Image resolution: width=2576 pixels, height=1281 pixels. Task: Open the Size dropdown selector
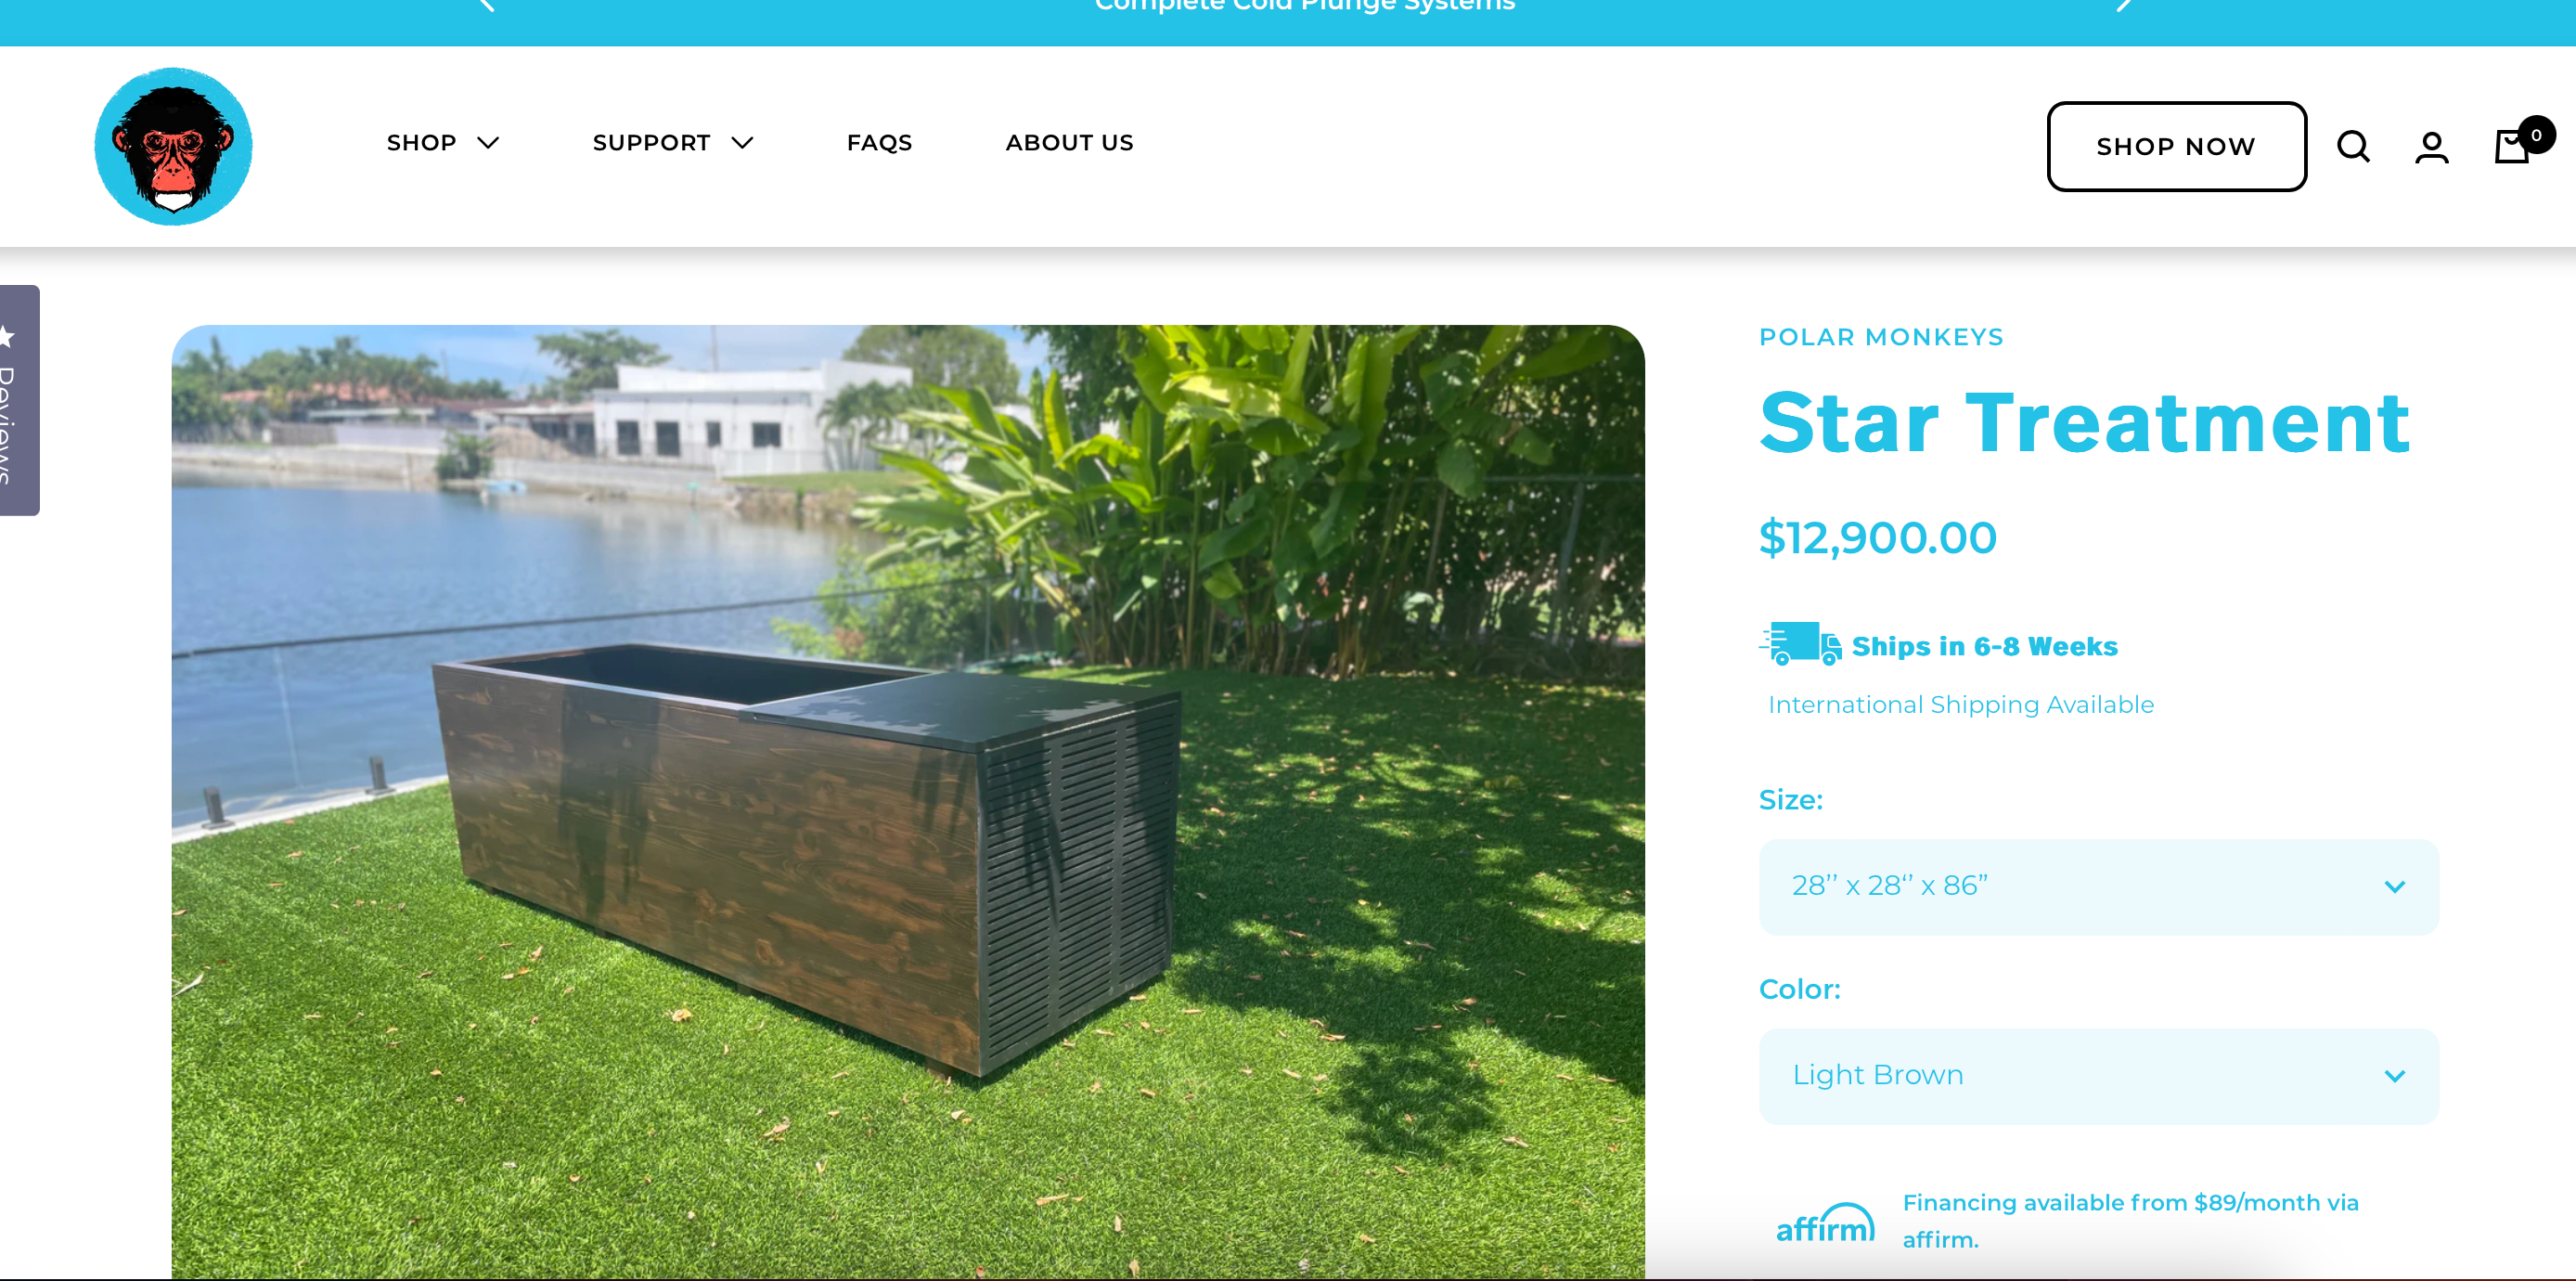[2098, 886]
